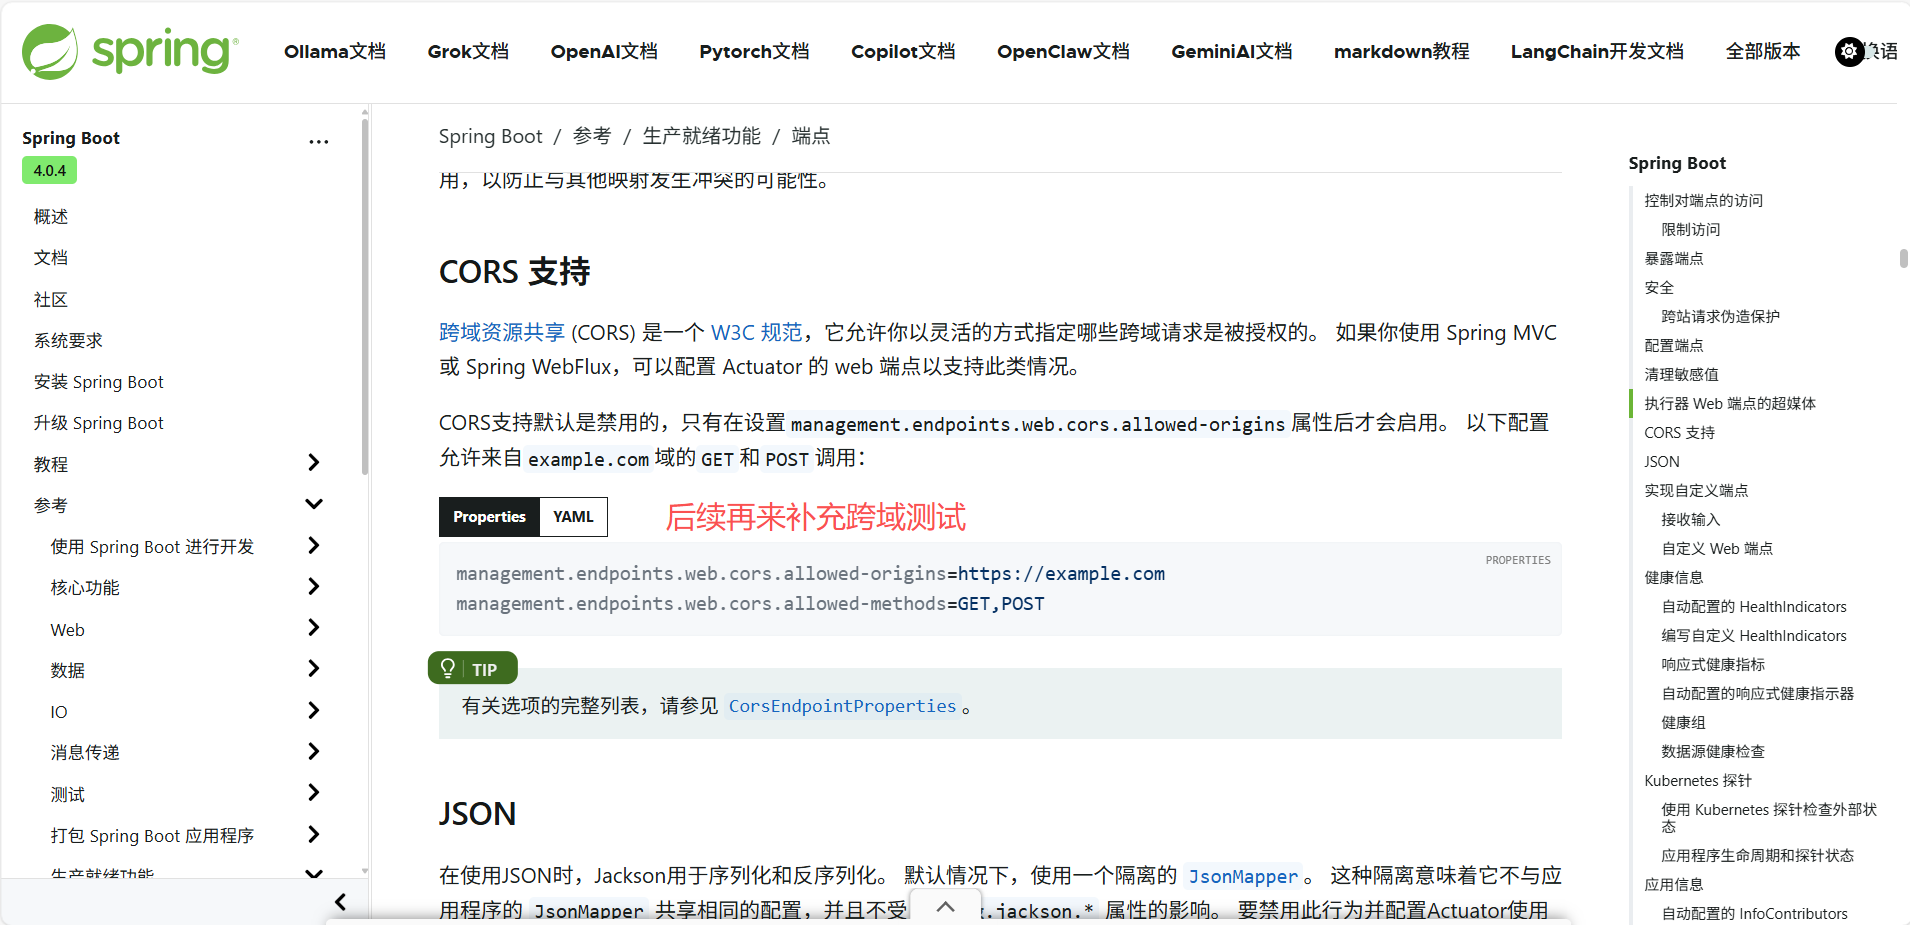This screenshot has width=1910, height=925.
Task: Open GeminiAI文档 in the top menu
Action: point(1232,51)
